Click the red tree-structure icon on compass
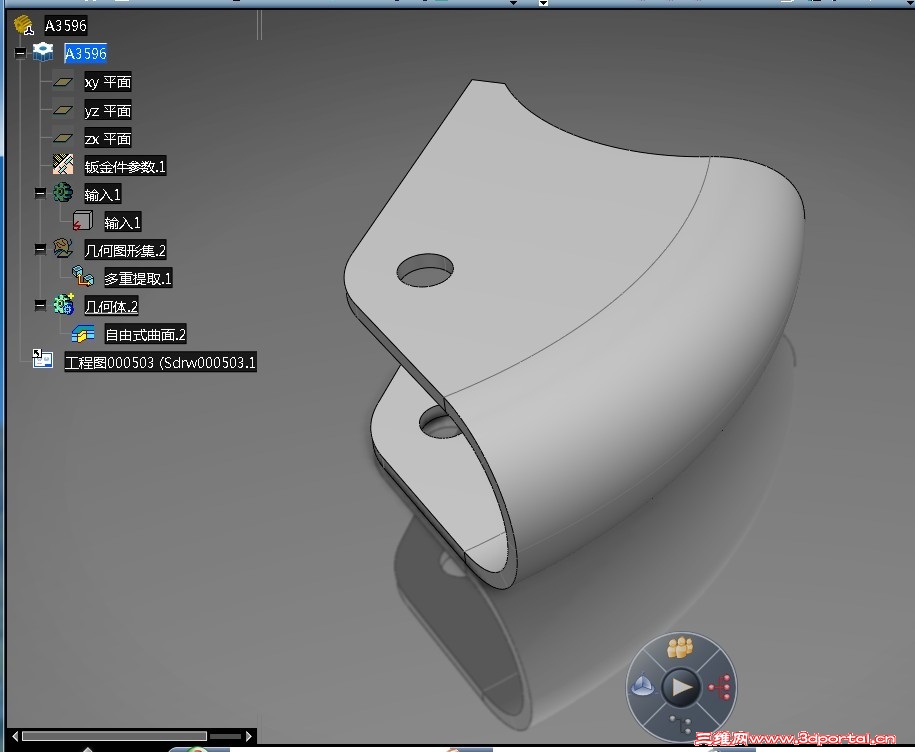 point(720,687)
